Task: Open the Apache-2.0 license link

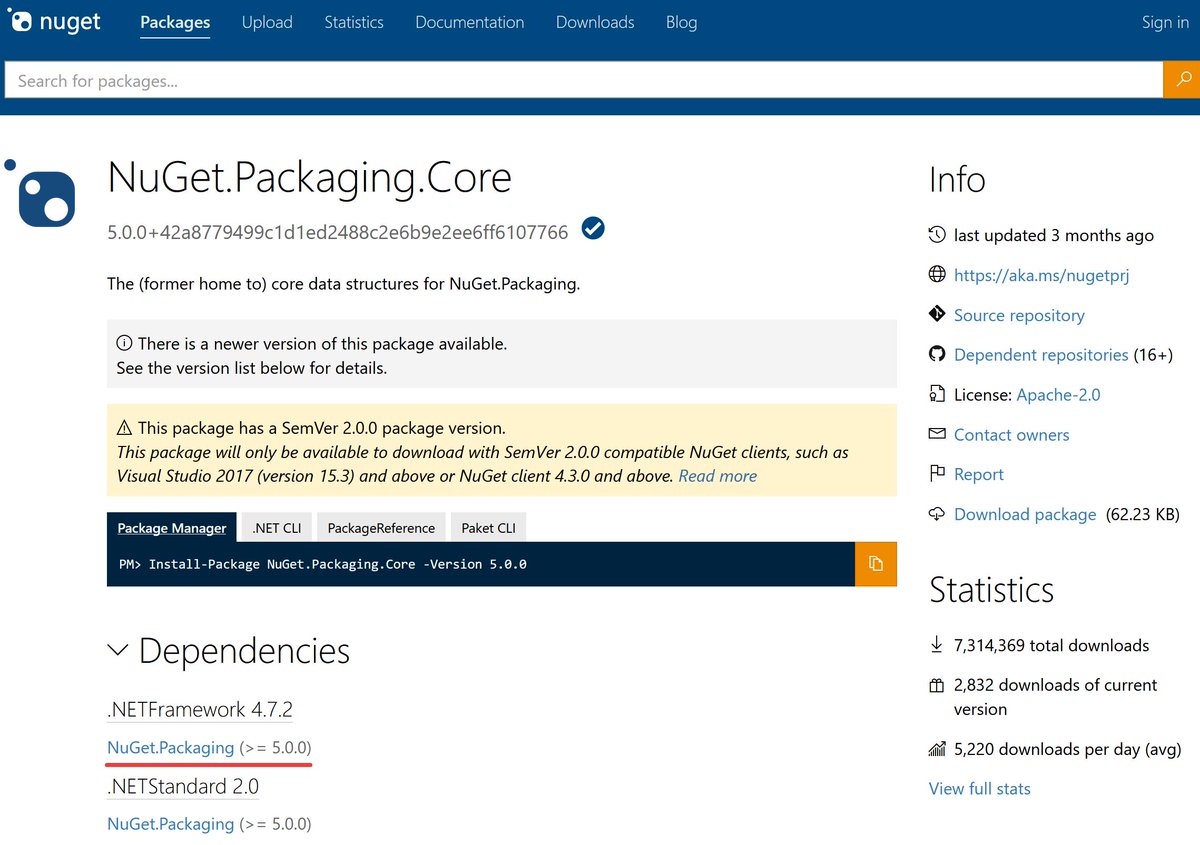Action: pos(1058,395)
